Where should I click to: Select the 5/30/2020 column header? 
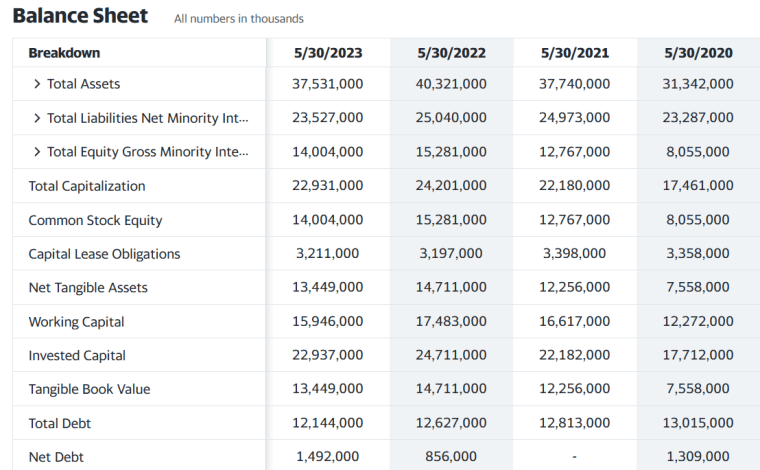click(x=698, y=53)
